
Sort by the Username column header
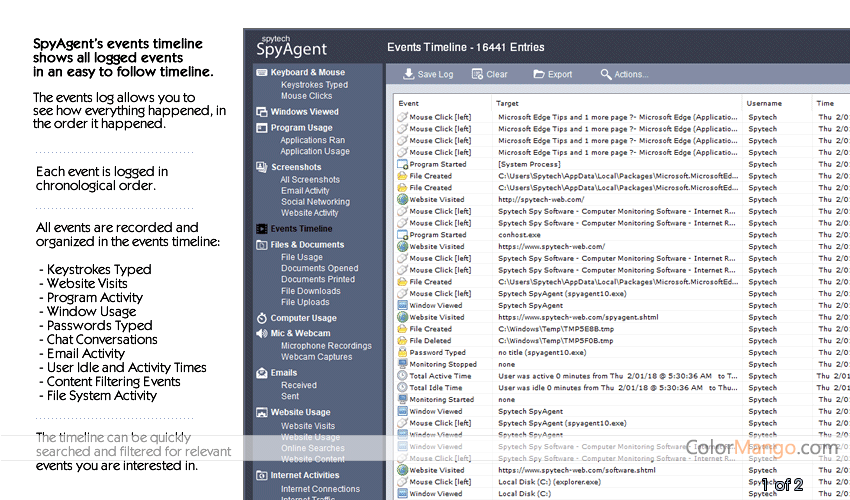pyautogui.click(x=765, y=103)
